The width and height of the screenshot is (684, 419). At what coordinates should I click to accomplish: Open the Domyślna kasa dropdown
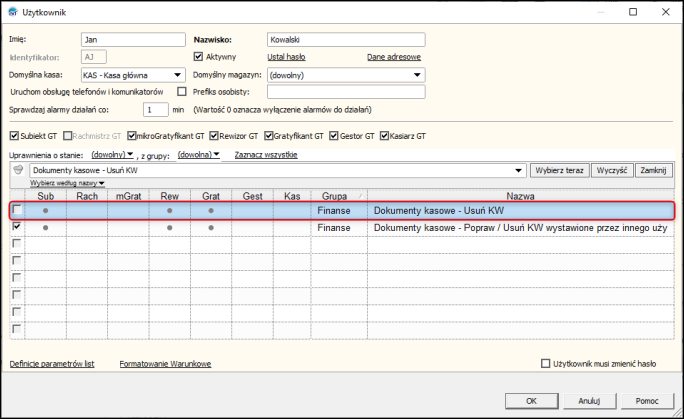coord(178,75)
